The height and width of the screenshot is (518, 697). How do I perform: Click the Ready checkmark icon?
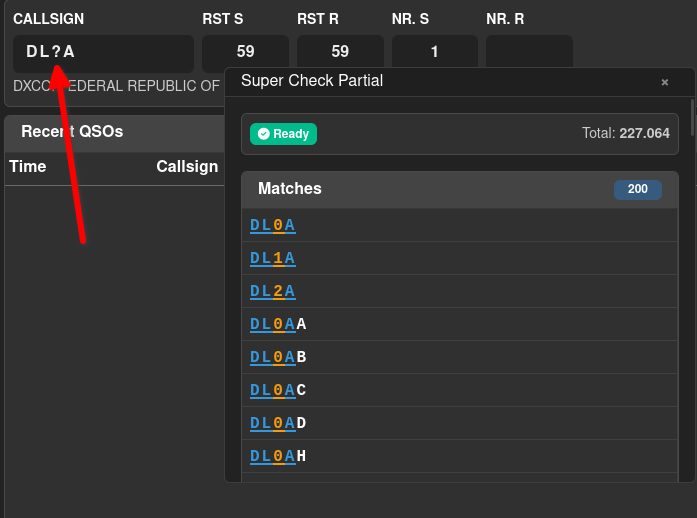[264, 134]
